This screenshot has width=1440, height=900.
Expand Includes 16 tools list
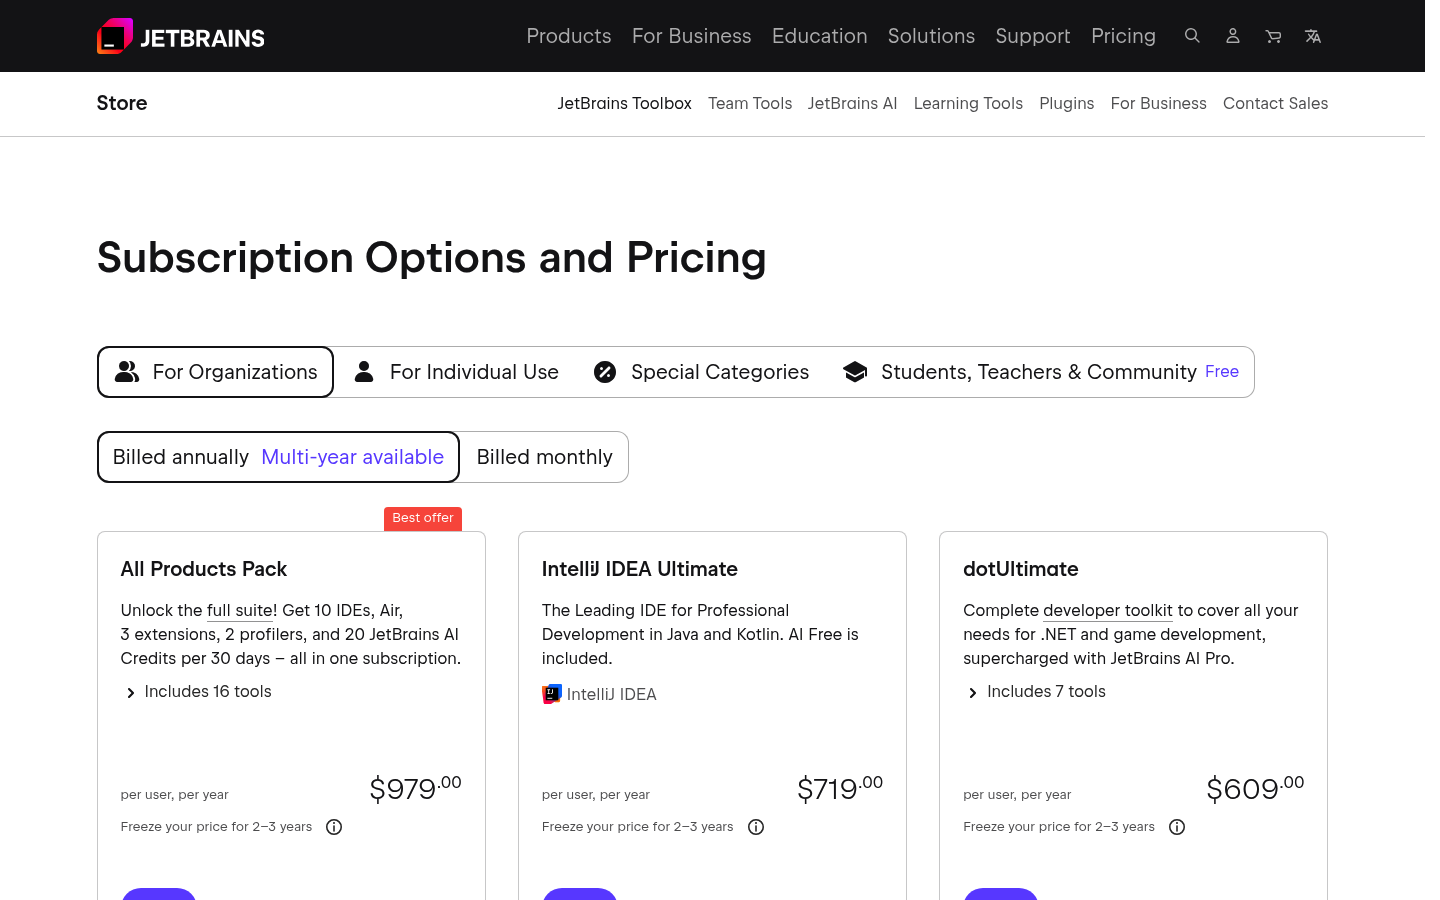(198, 692)
